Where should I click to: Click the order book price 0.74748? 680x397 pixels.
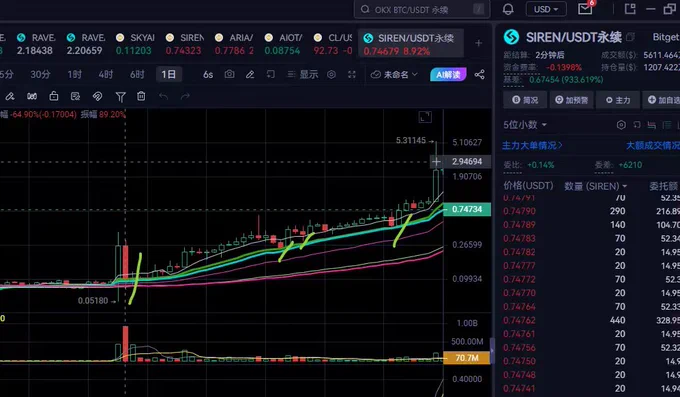(x=520, y=375)
